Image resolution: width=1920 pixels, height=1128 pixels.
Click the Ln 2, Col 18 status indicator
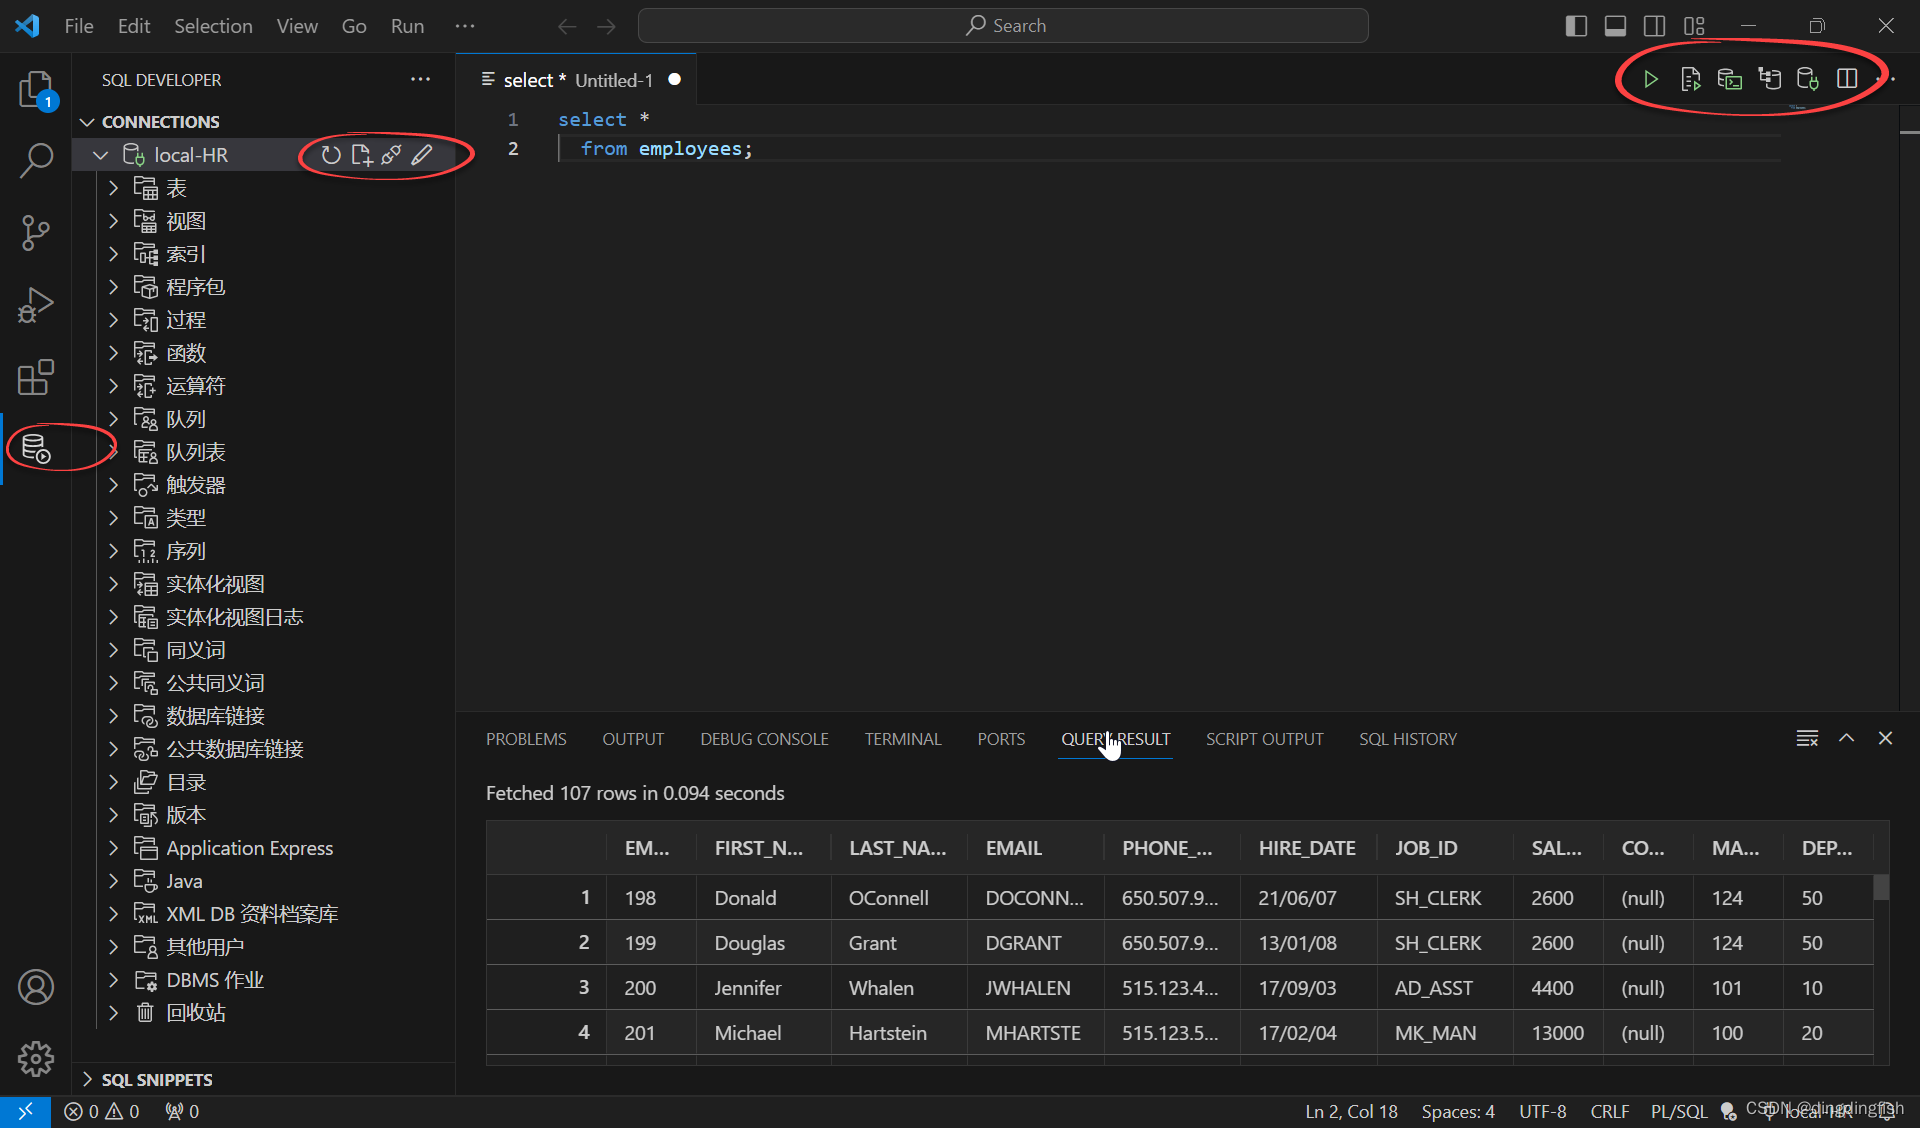point(1351,1111)
